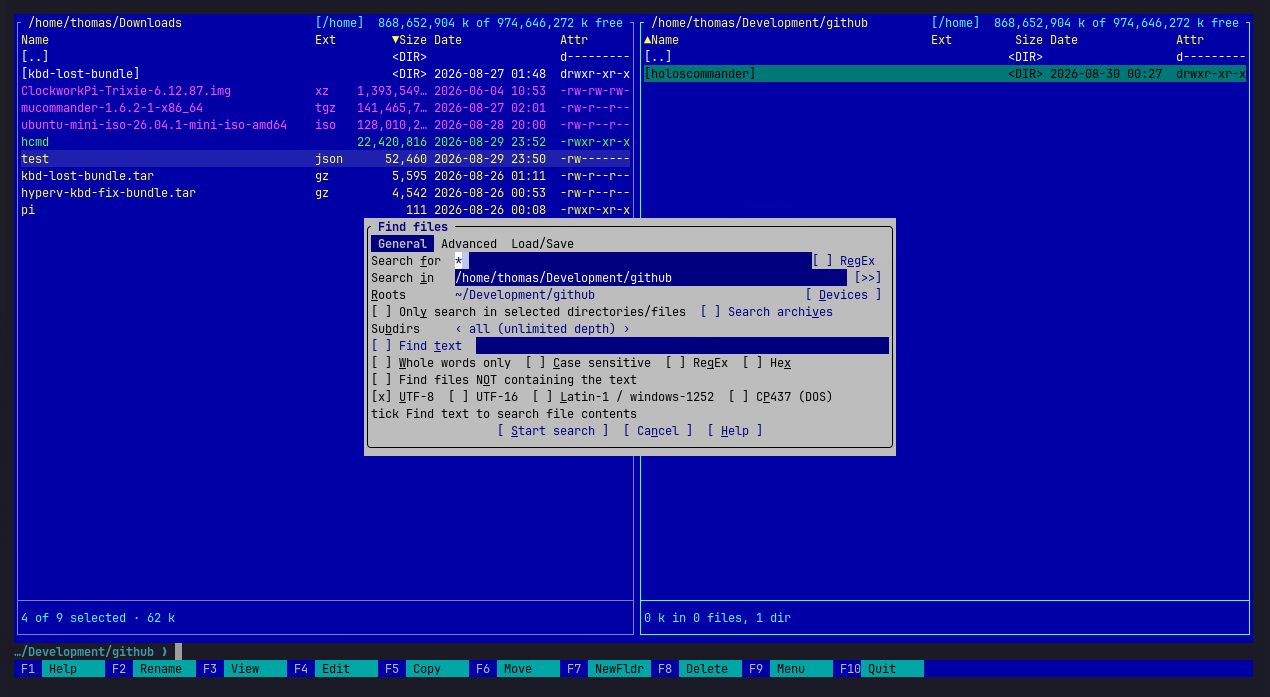Go to parent [..] in left panel
Image resolution: width=1270 pixels, height=697 pixels.
(x=325, y=57)
